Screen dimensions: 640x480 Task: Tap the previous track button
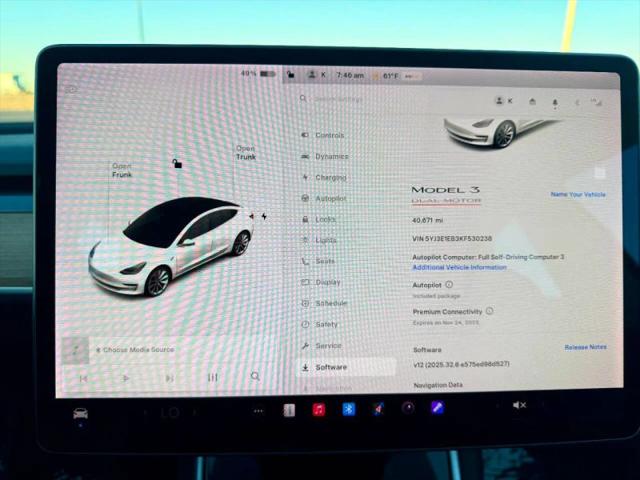pos(84,379)
